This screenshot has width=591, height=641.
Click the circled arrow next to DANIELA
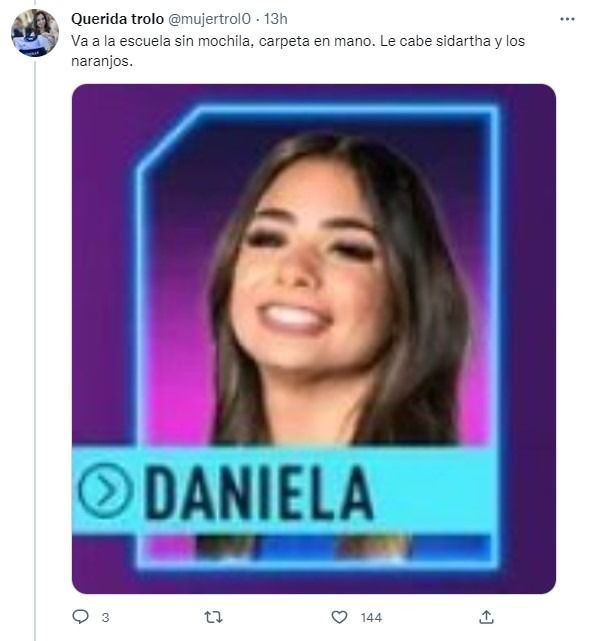coord(105,490)
